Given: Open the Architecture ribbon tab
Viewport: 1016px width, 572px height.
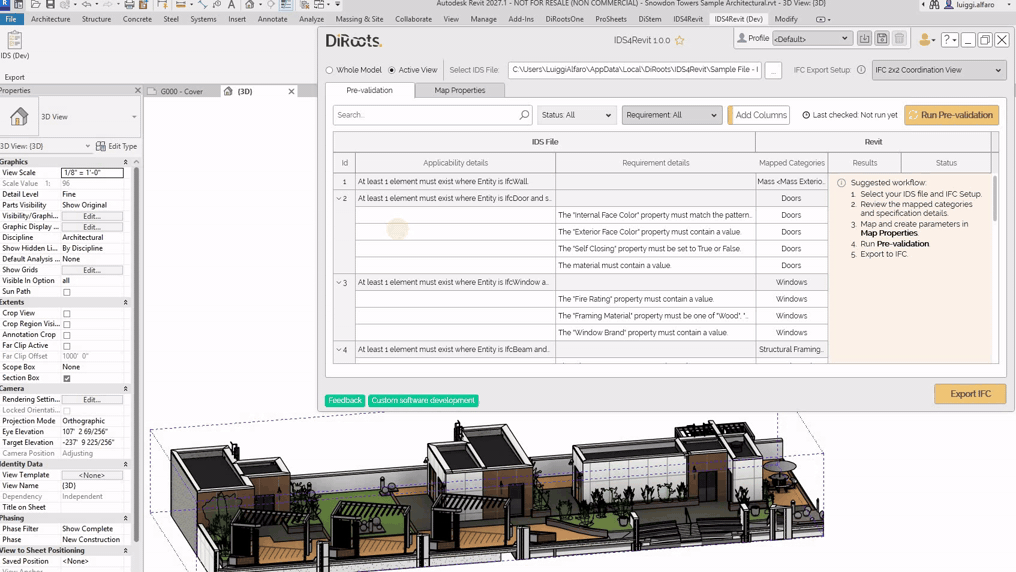Looking at the screenshot, I should pyautogui.click(x=51, y=19).
